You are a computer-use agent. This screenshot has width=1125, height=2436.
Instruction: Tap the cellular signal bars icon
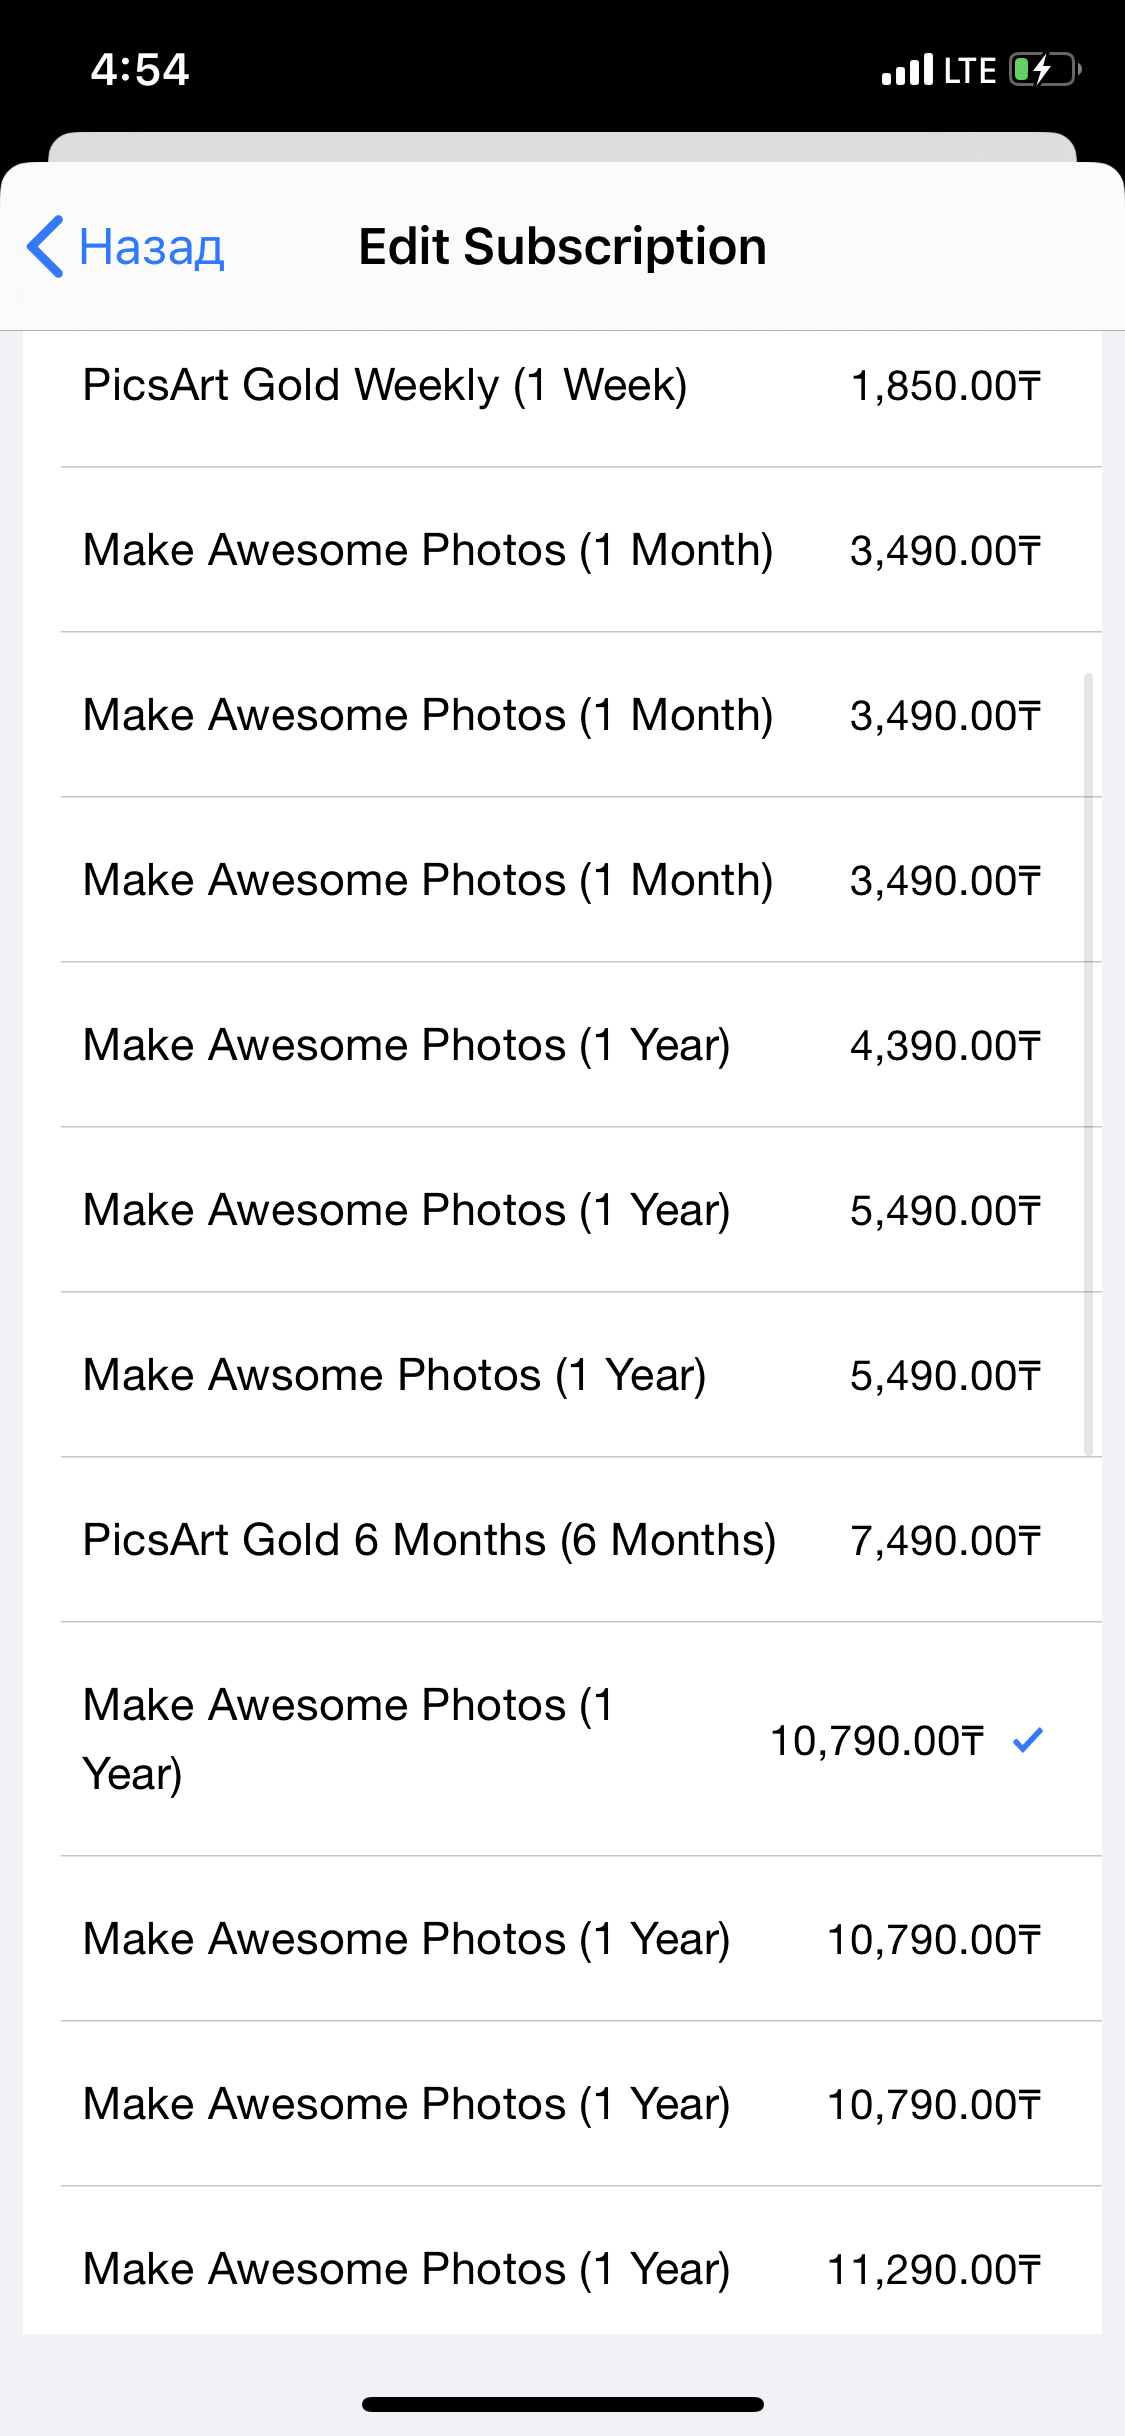pyautogui.click(x=907, y=70)
